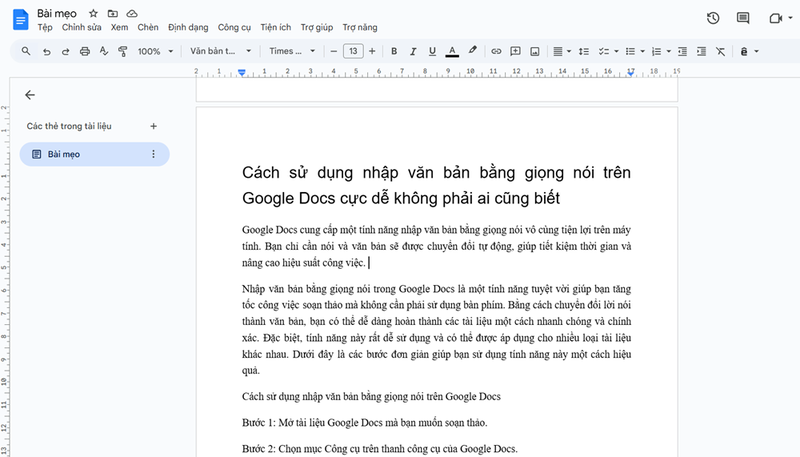Activate the paint format tool
This screenshot has width=800, height=457.
click(x=122, y=51)
